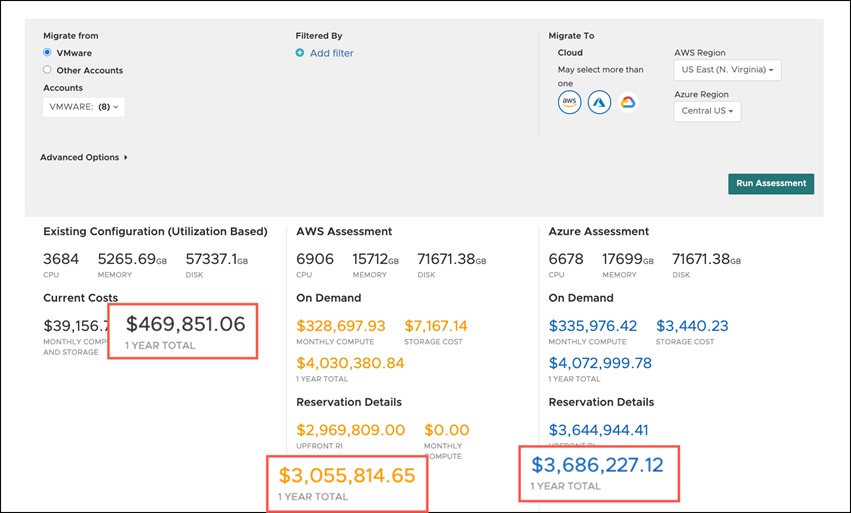Screen dimensions: 851x513
Task: Click Azure monthly compute $335,976.42
Action: point(593,326)
